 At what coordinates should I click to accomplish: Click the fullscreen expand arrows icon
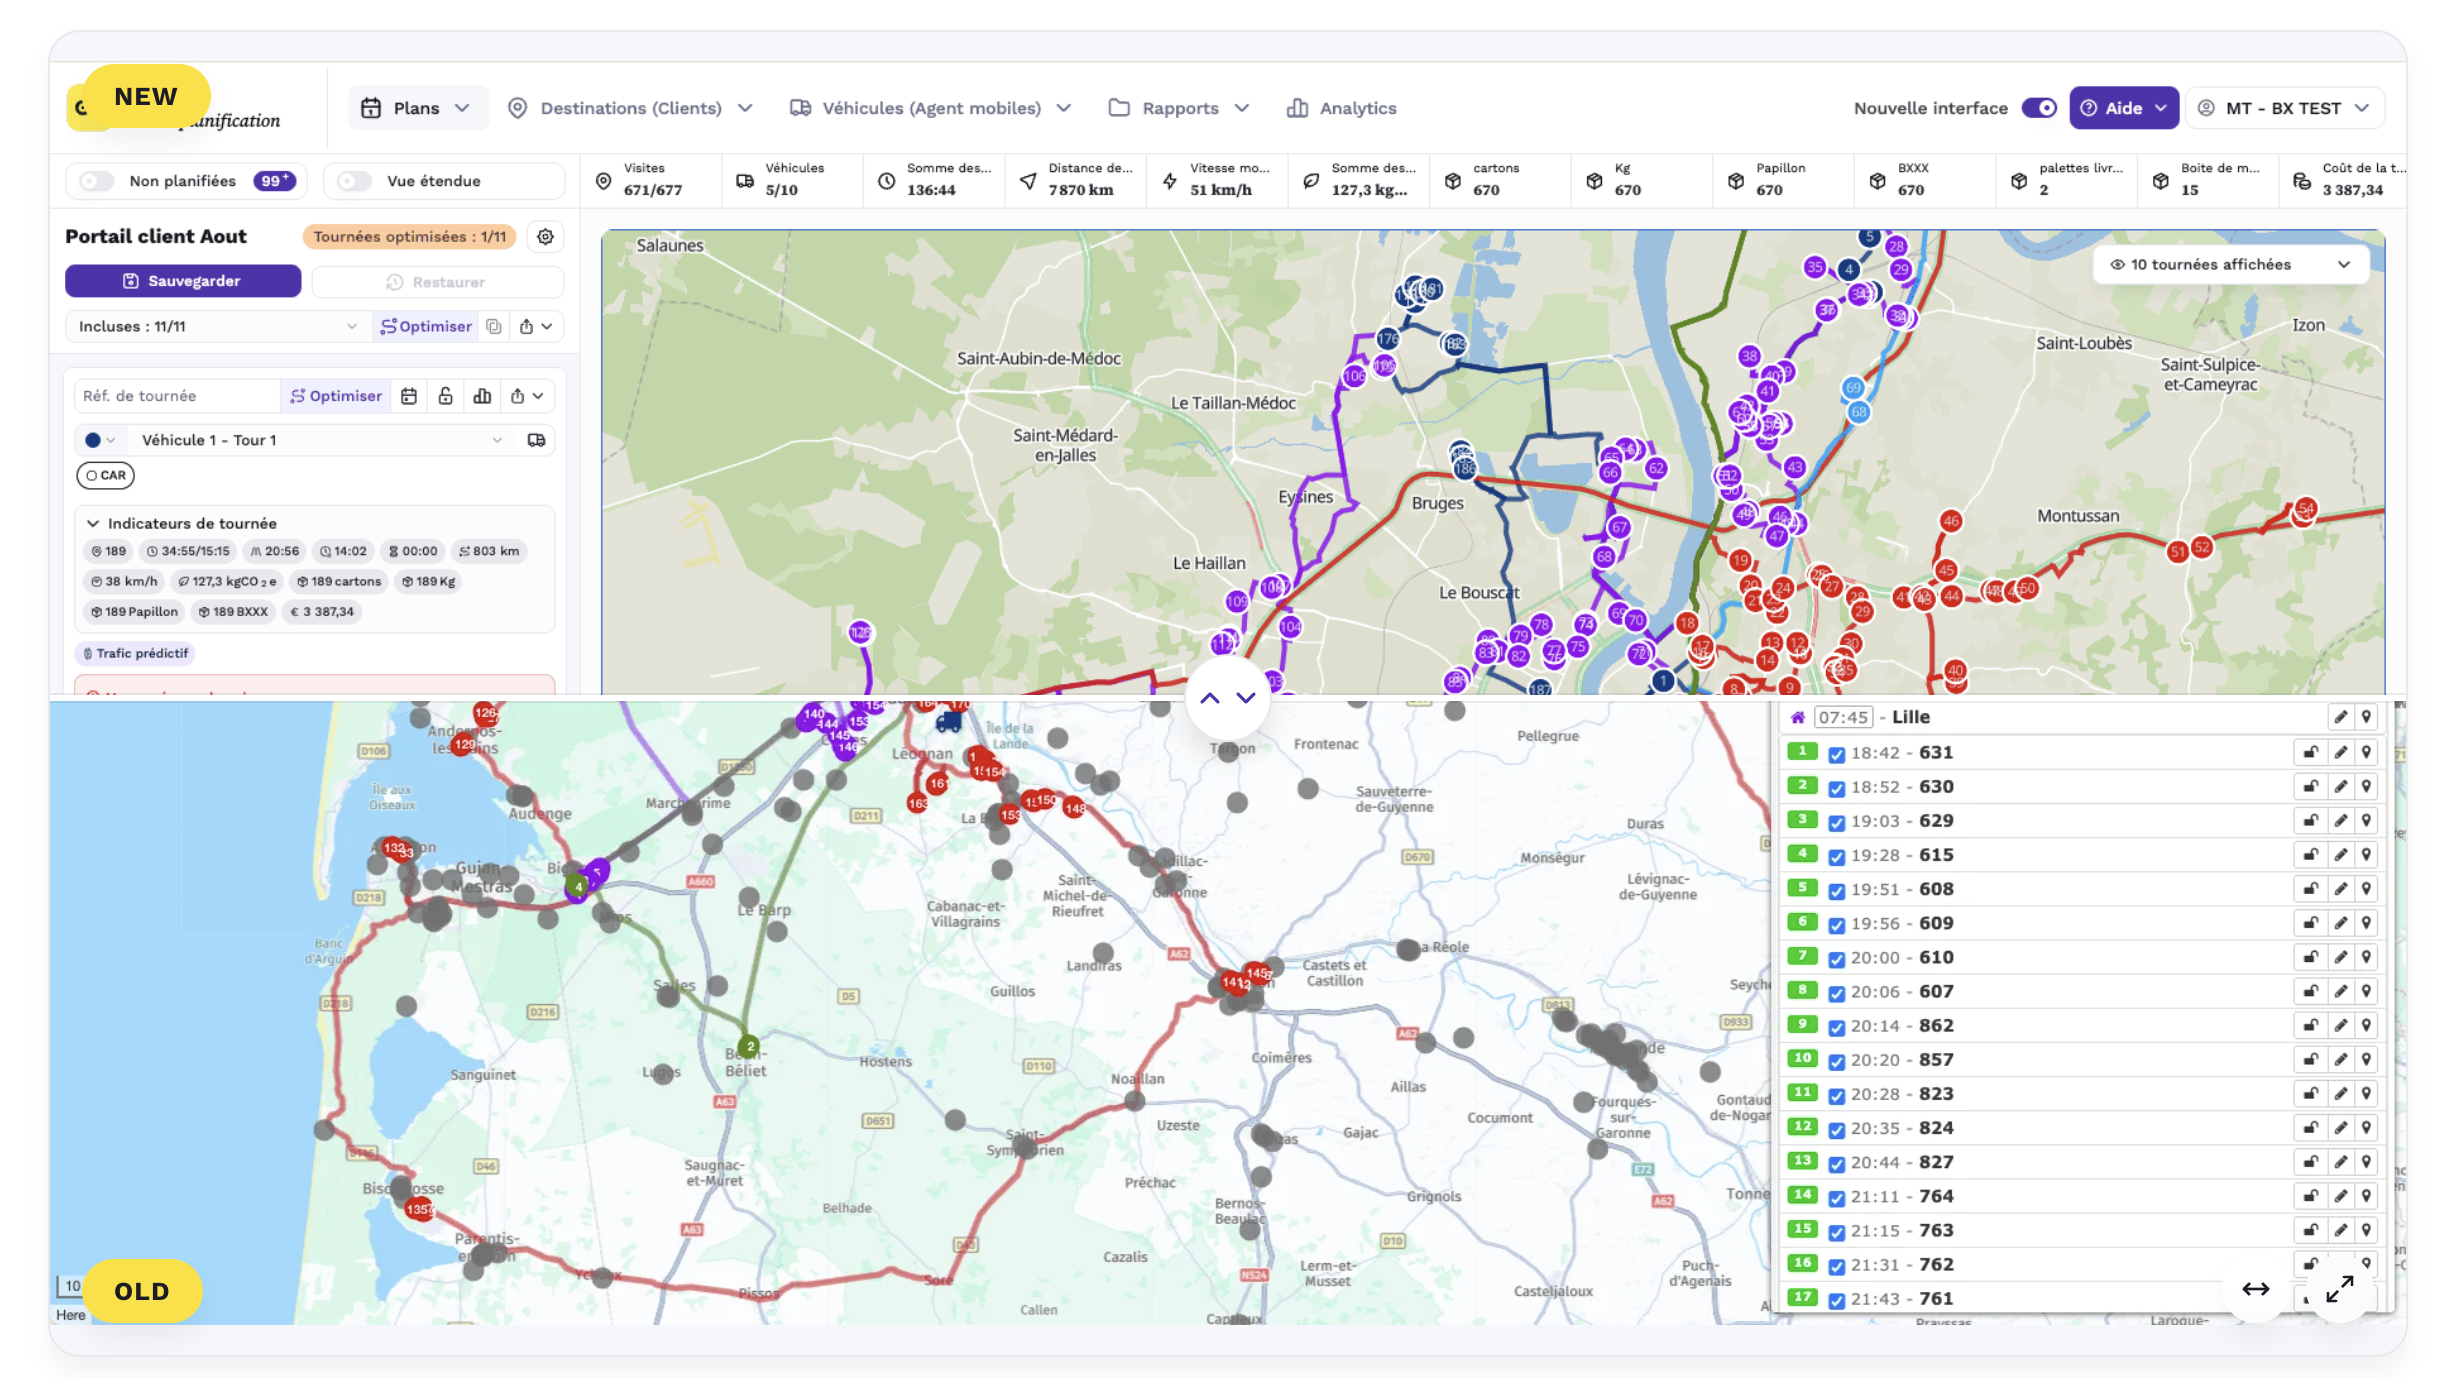point(2339,1290)
